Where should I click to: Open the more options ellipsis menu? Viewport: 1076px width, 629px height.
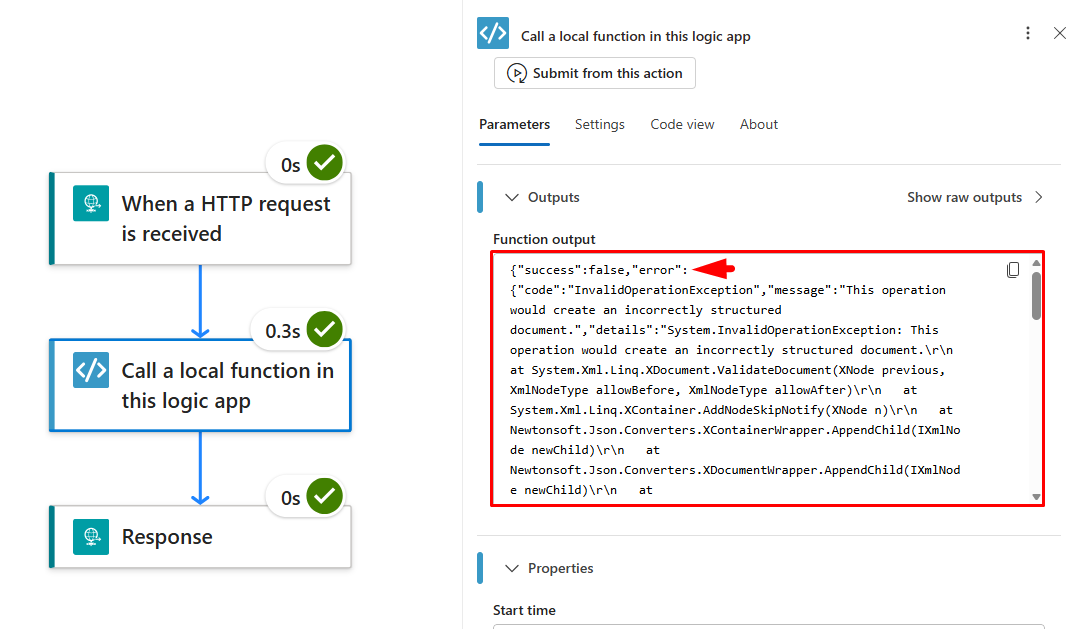point(1027,33)
